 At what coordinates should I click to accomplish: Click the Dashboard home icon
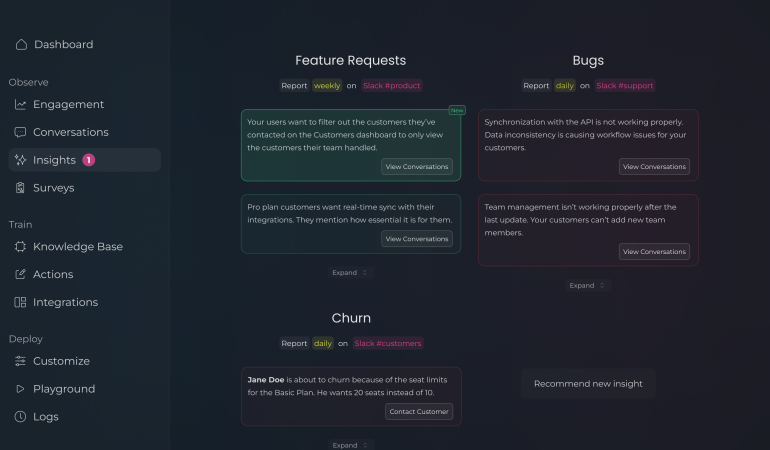(21, 45)
